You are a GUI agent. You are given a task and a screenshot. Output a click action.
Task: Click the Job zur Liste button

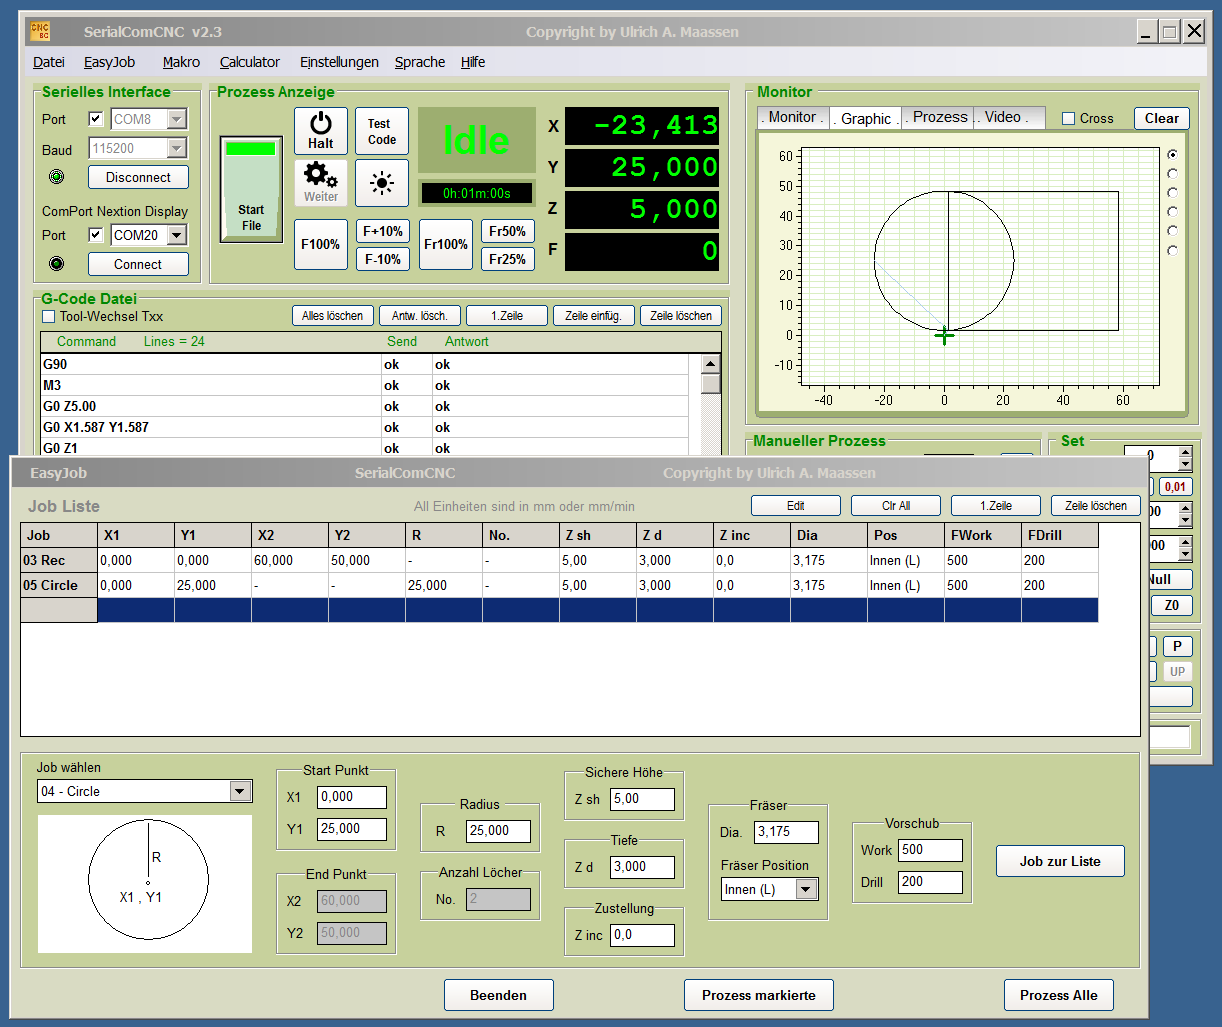pyautogui.click(x=1060, y=861)
